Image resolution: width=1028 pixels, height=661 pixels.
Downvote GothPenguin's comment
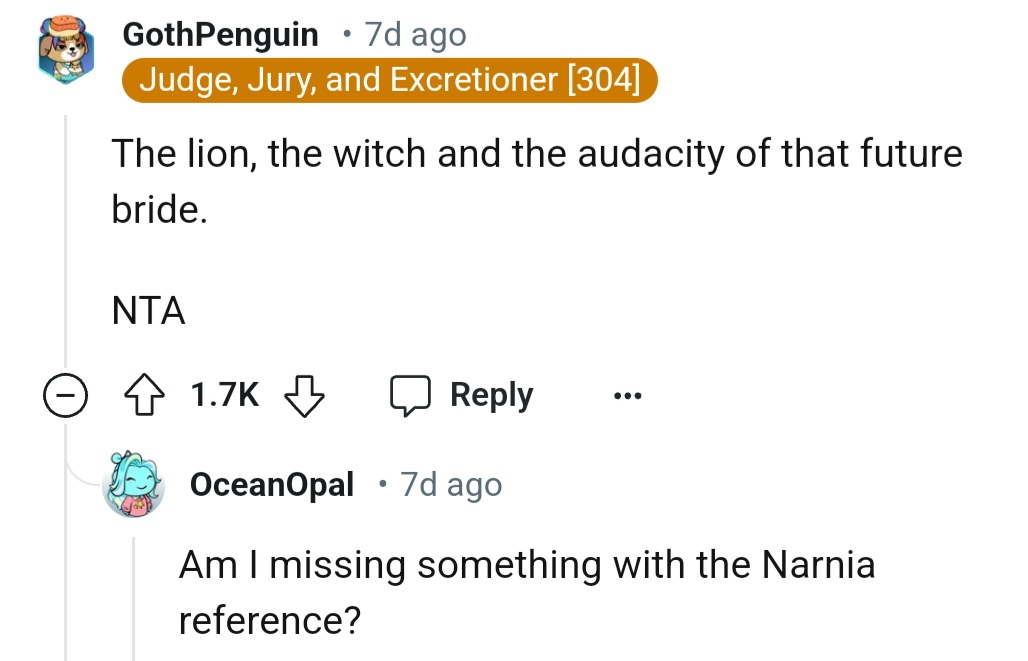coord(305,396)
